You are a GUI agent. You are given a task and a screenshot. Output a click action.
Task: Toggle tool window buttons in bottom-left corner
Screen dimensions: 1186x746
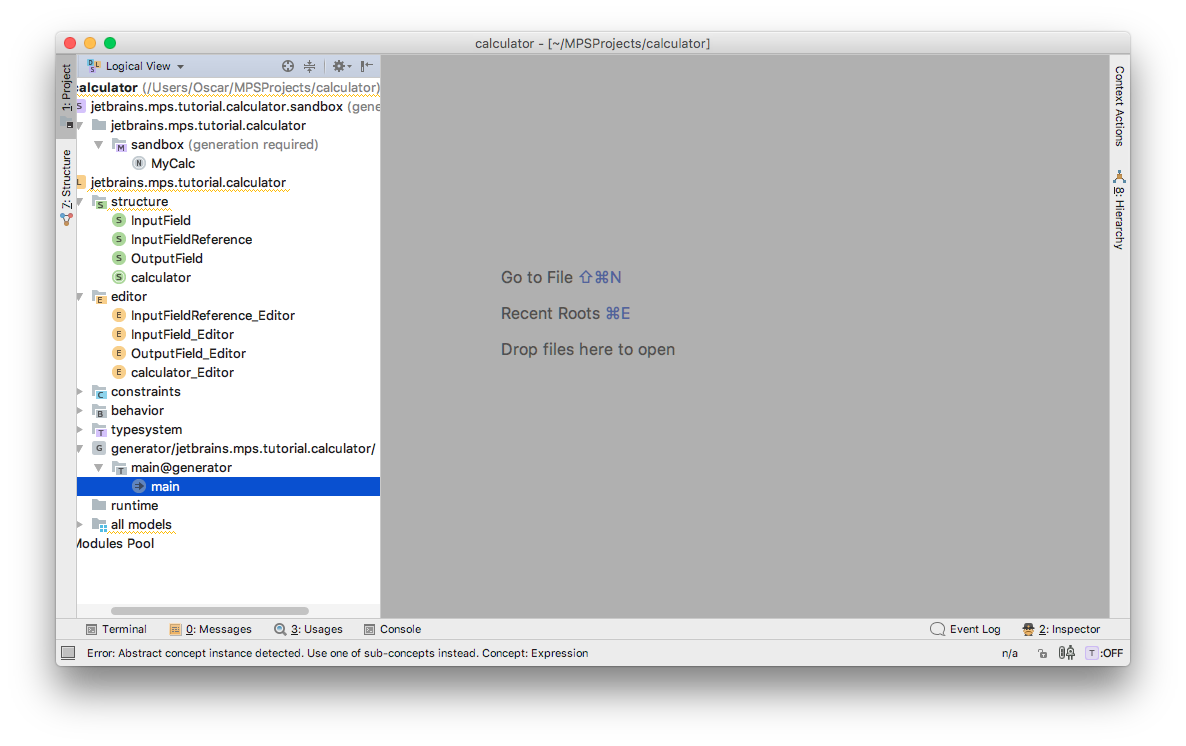pos(68,653)
